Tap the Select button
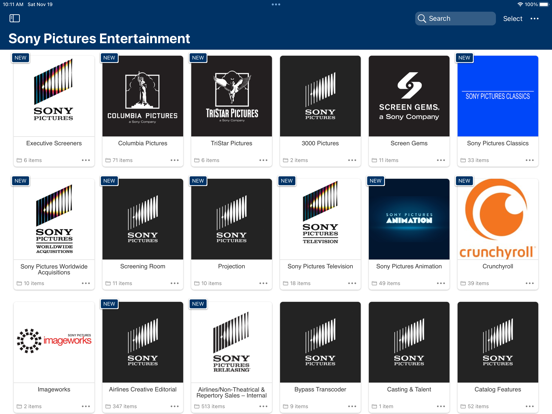The height and width of the screenshot is (414, 552). [x=513, y=19]
